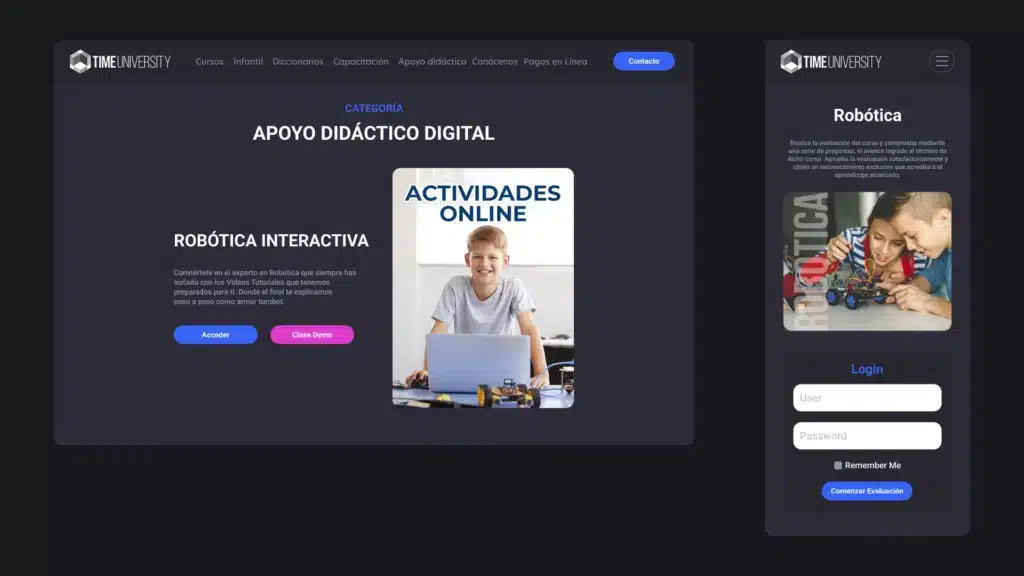Focus the User input field
The width and height of the screenshot is (1024, 576).
pos(866,398)
